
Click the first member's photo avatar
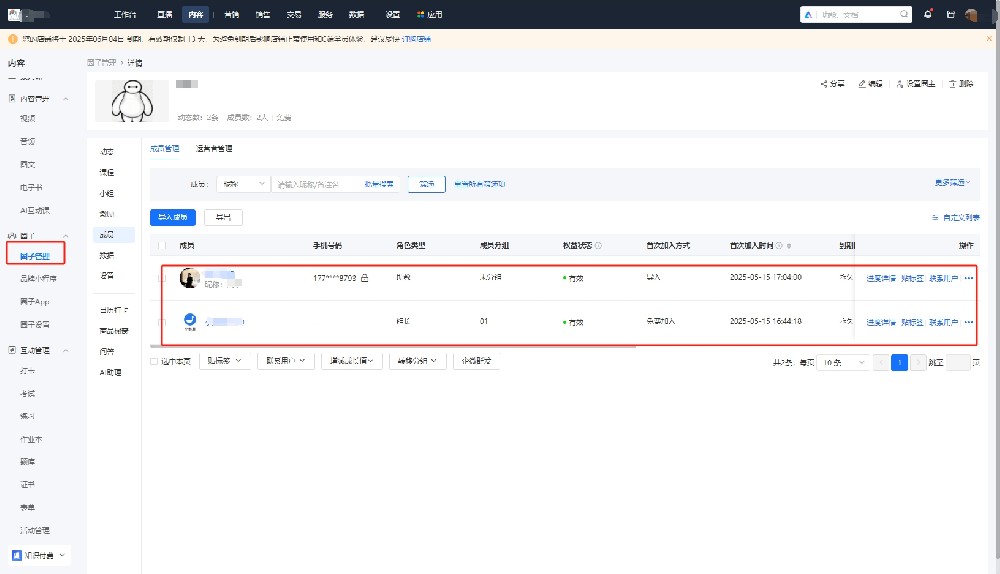[190, 277]
